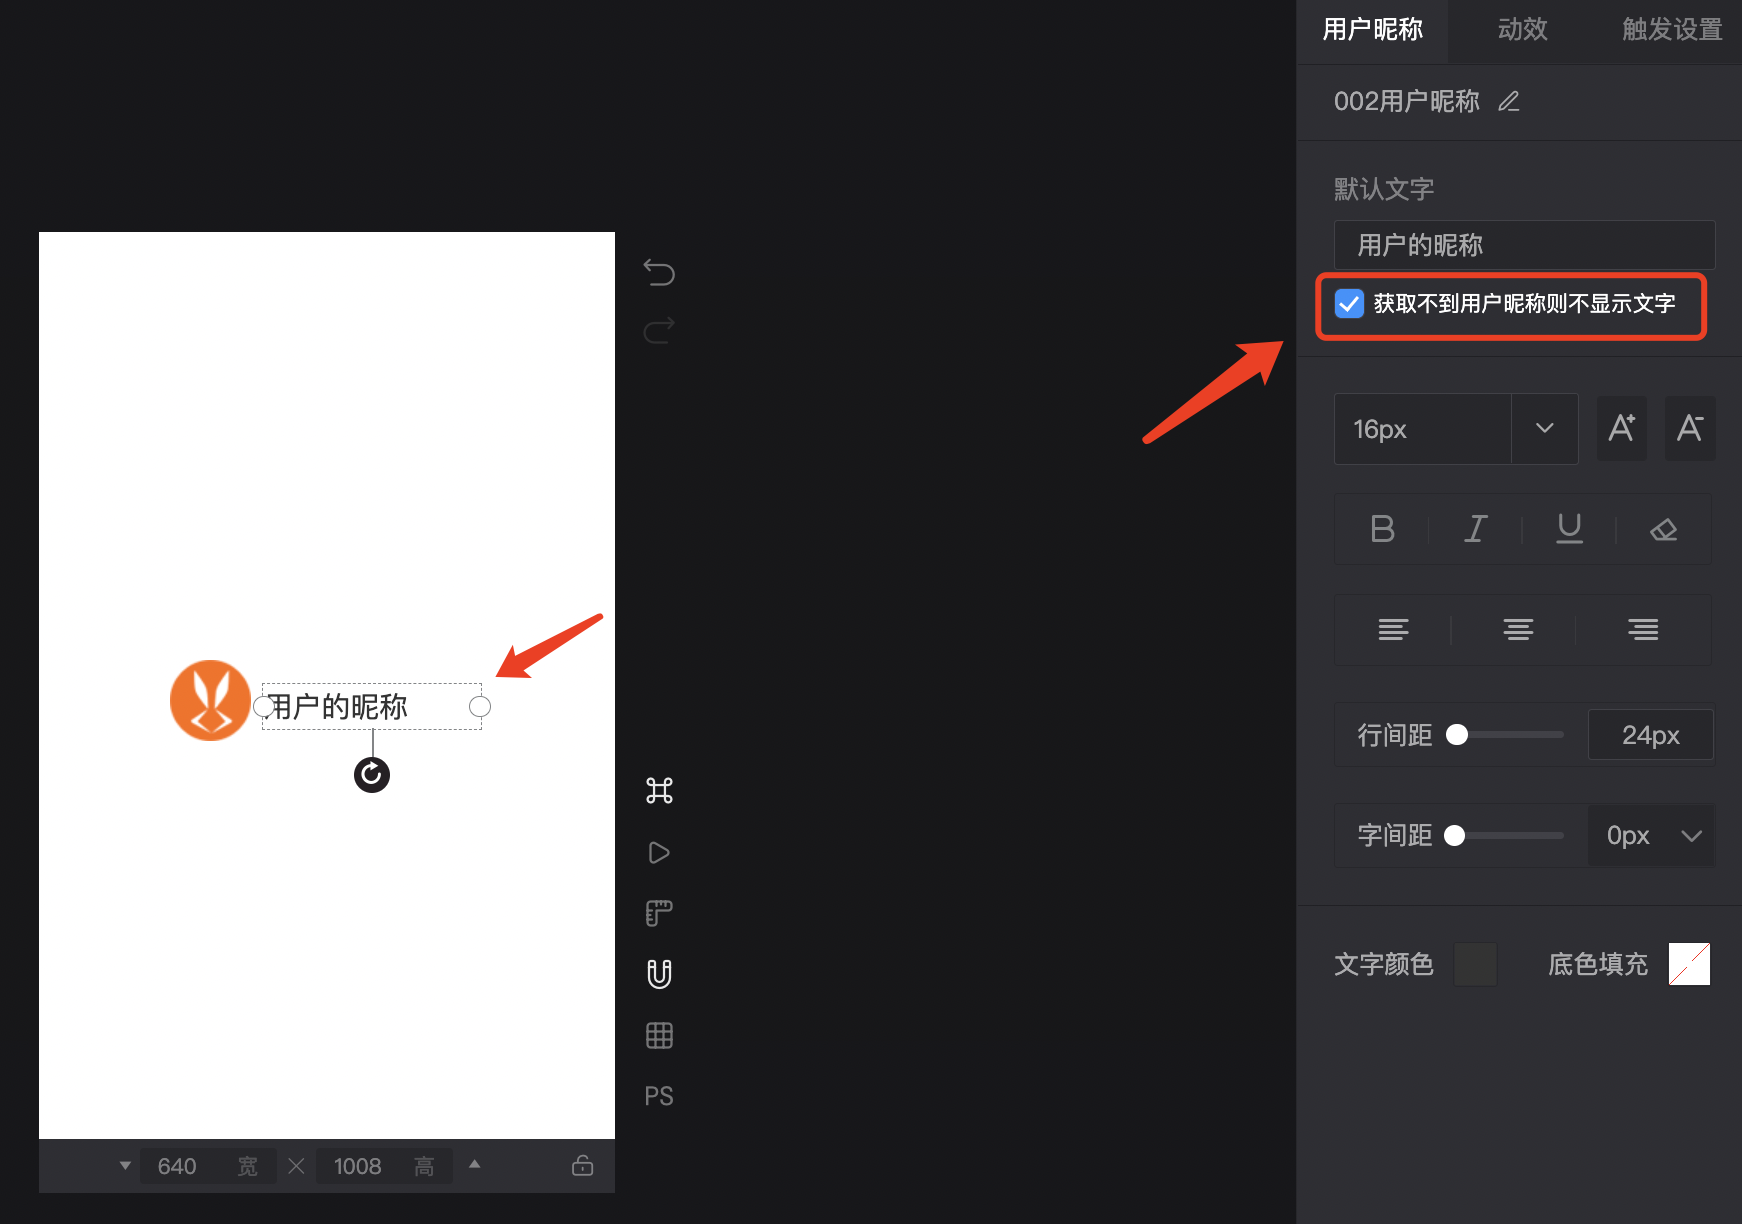
Task: Click the redo arrow icon
Action: [659, 330]
